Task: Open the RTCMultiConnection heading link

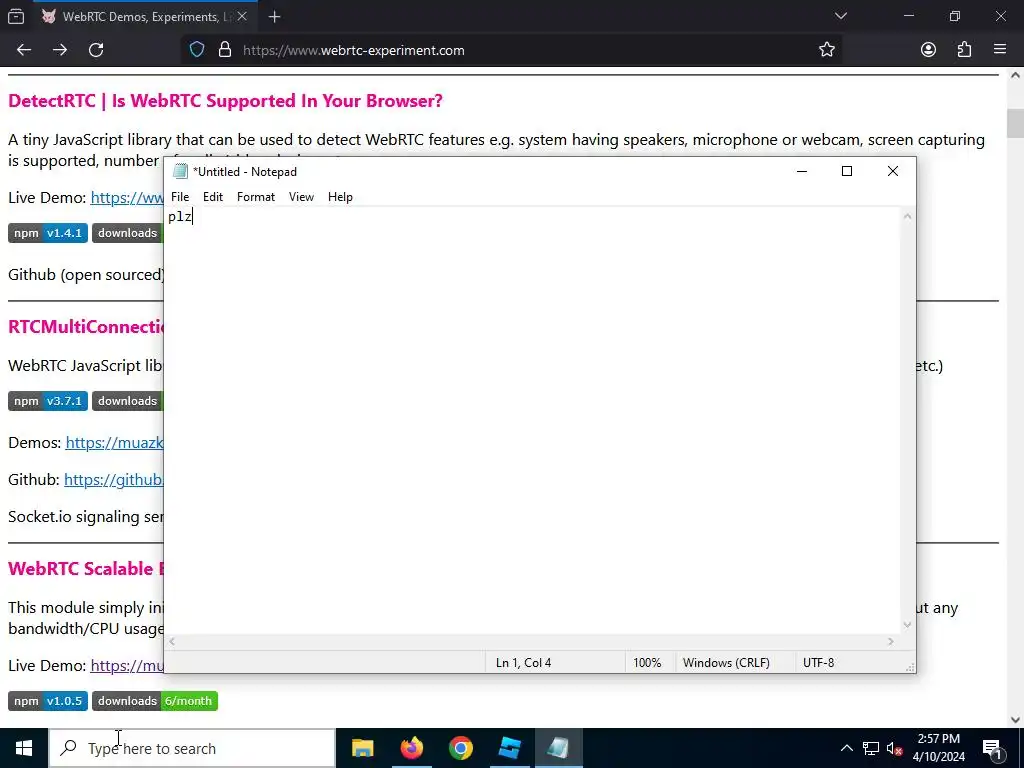Action: click(x=86, y=327)
